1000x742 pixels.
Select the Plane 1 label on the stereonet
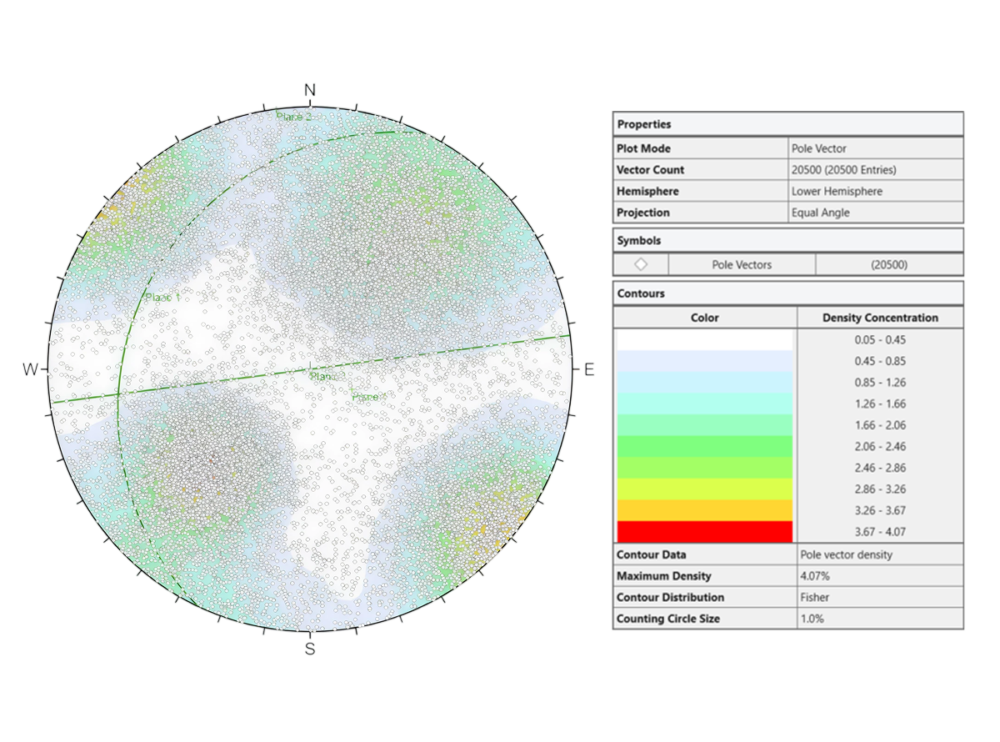[165, 296]
